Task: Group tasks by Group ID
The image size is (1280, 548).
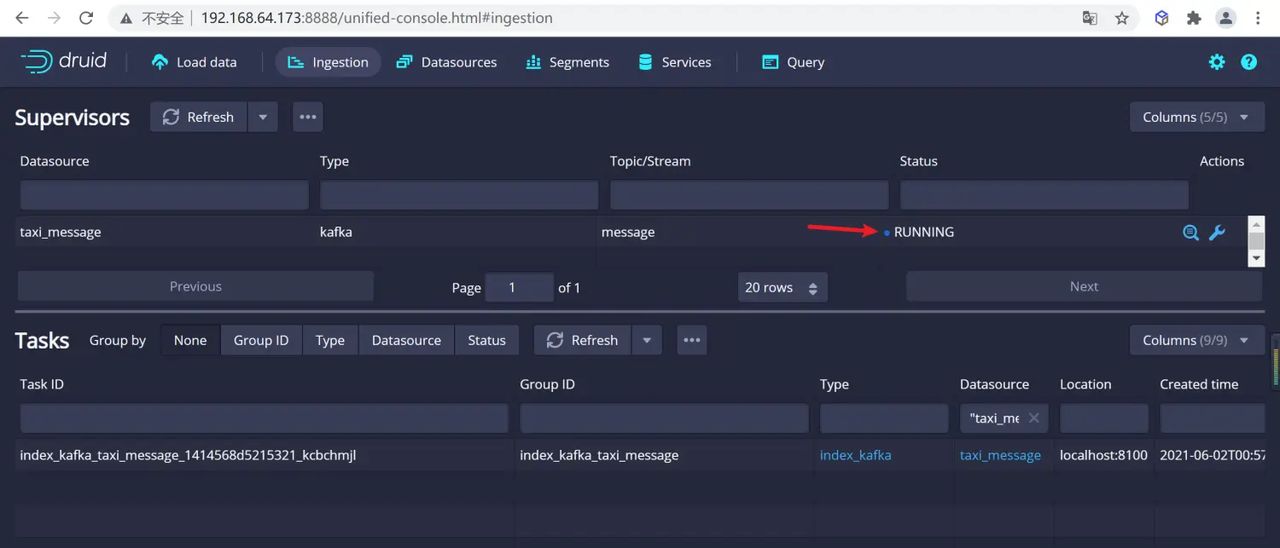Action: pos(261,340)
